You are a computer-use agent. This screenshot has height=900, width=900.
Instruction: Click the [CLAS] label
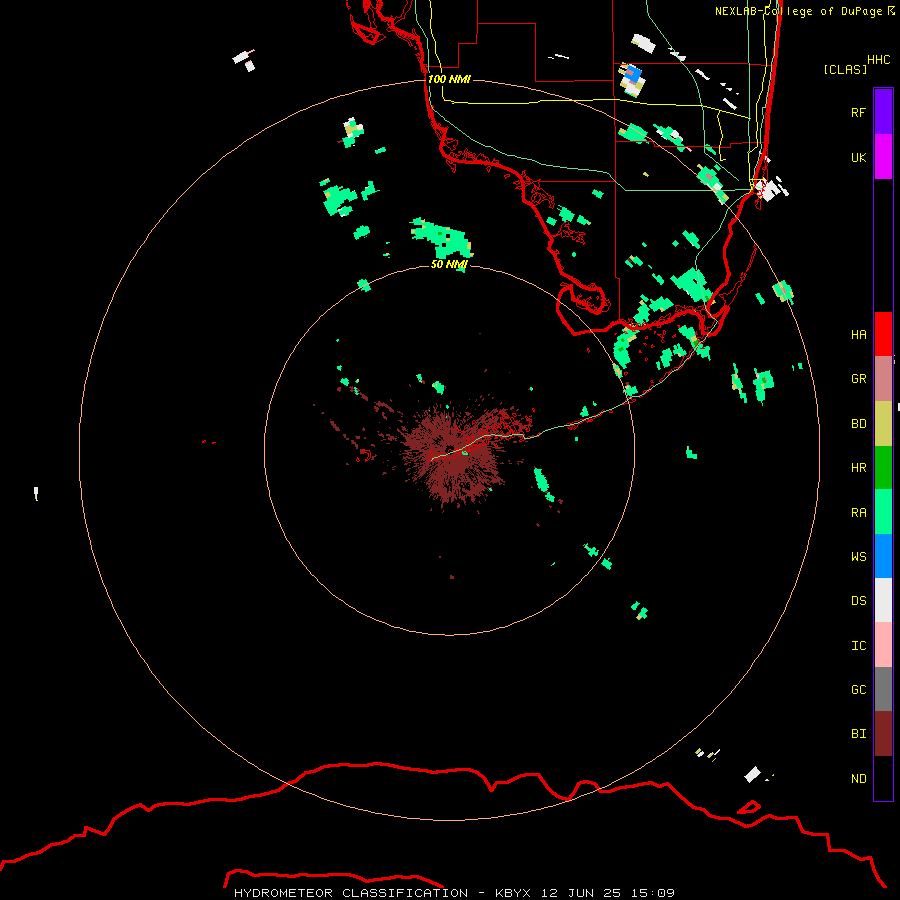click(845, 69)
